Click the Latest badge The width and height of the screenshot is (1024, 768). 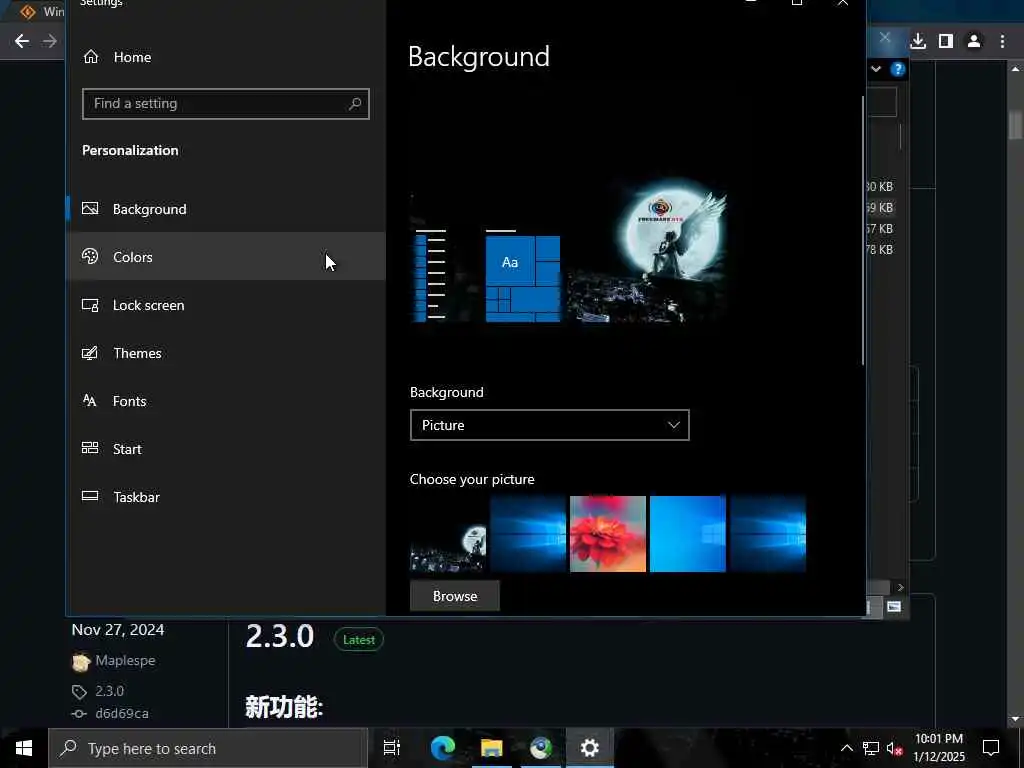pyautogui.click(x=359, y=640)
